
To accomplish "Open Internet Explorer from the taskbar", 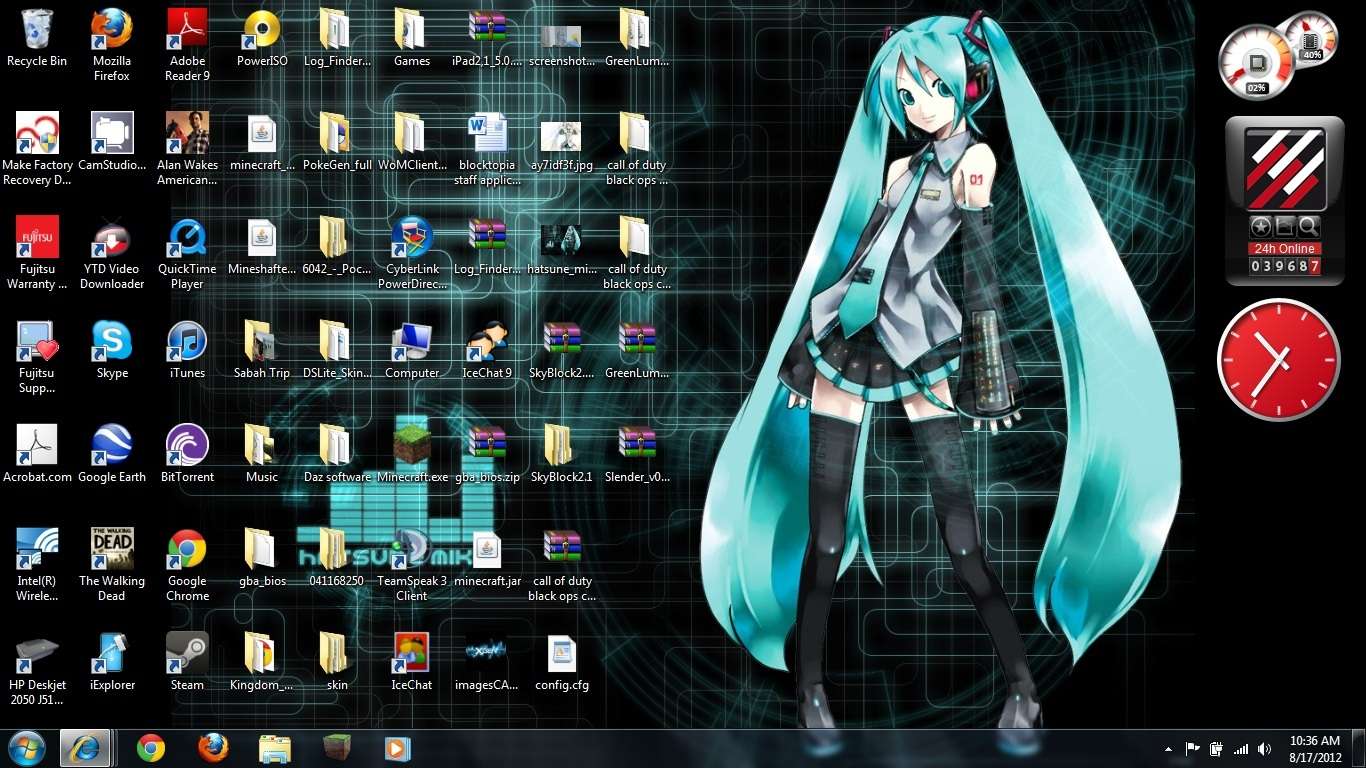I will coord(85,748).
